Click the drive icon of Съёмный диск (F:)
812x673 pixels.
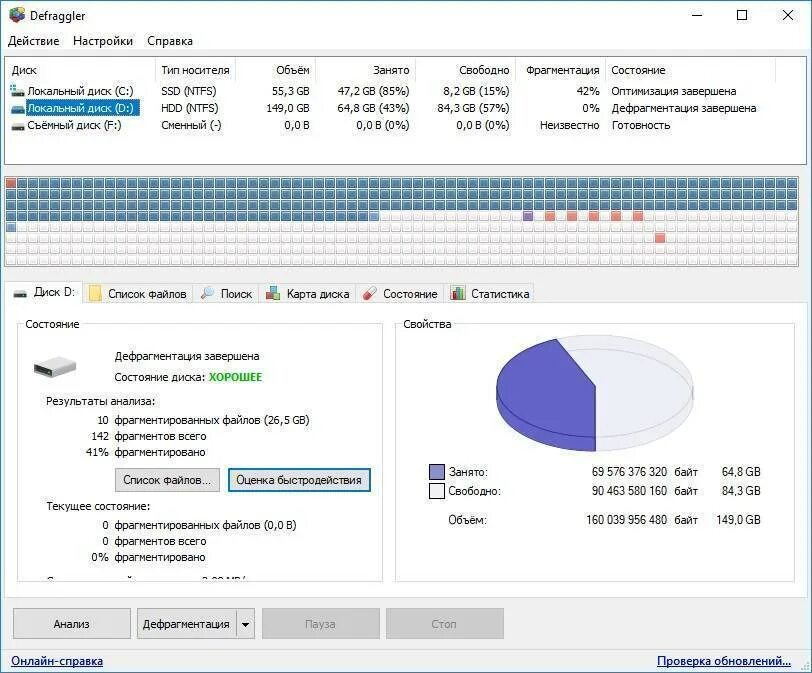(18, 126)
